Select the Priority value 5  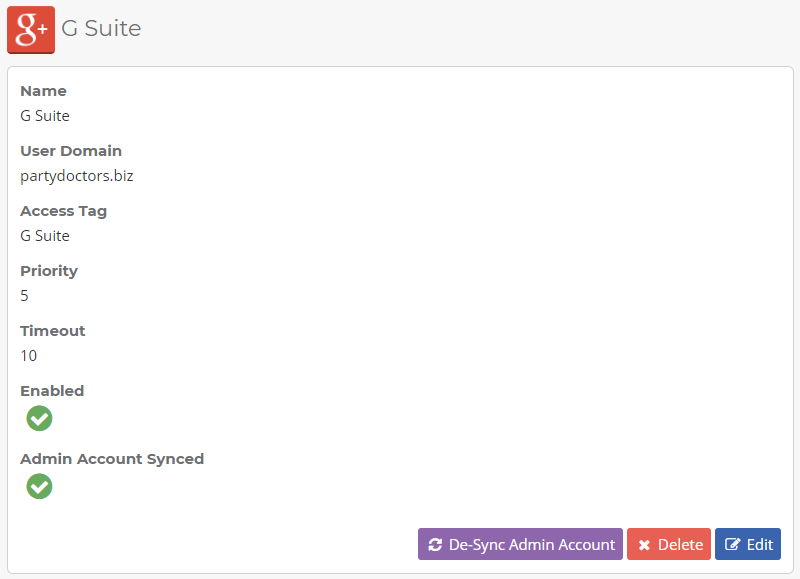pyautogui.click(x=25, y=296)
